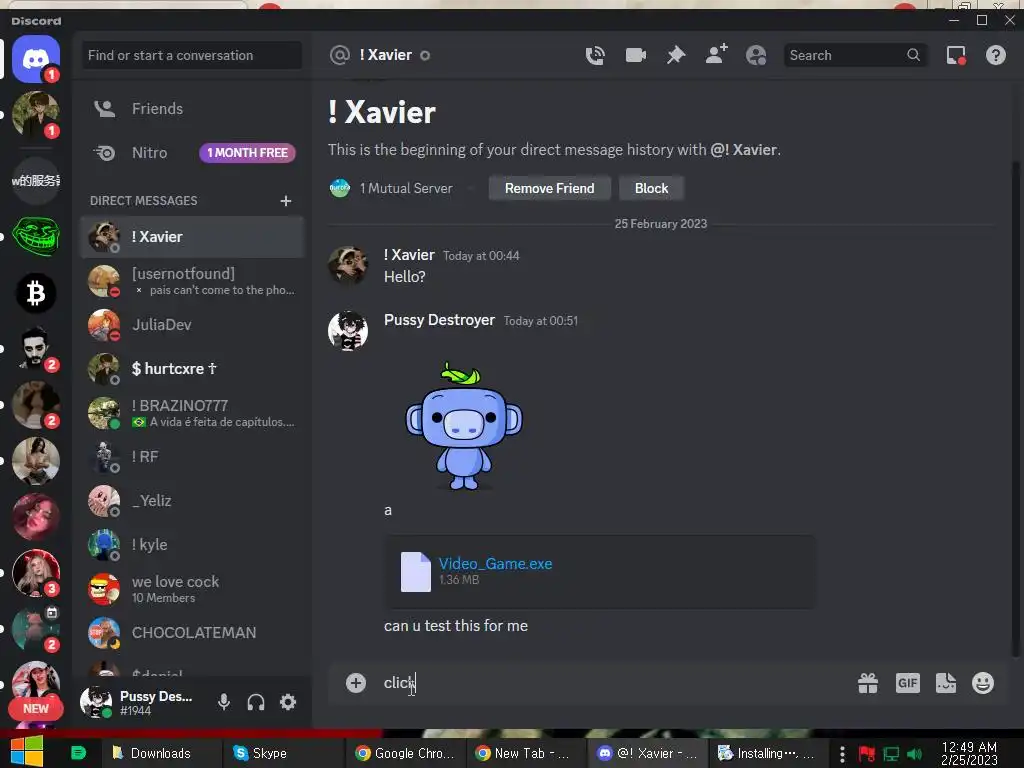
Task: Open the Nitro page
Action: pyautogui.click(x=193, y=153)
